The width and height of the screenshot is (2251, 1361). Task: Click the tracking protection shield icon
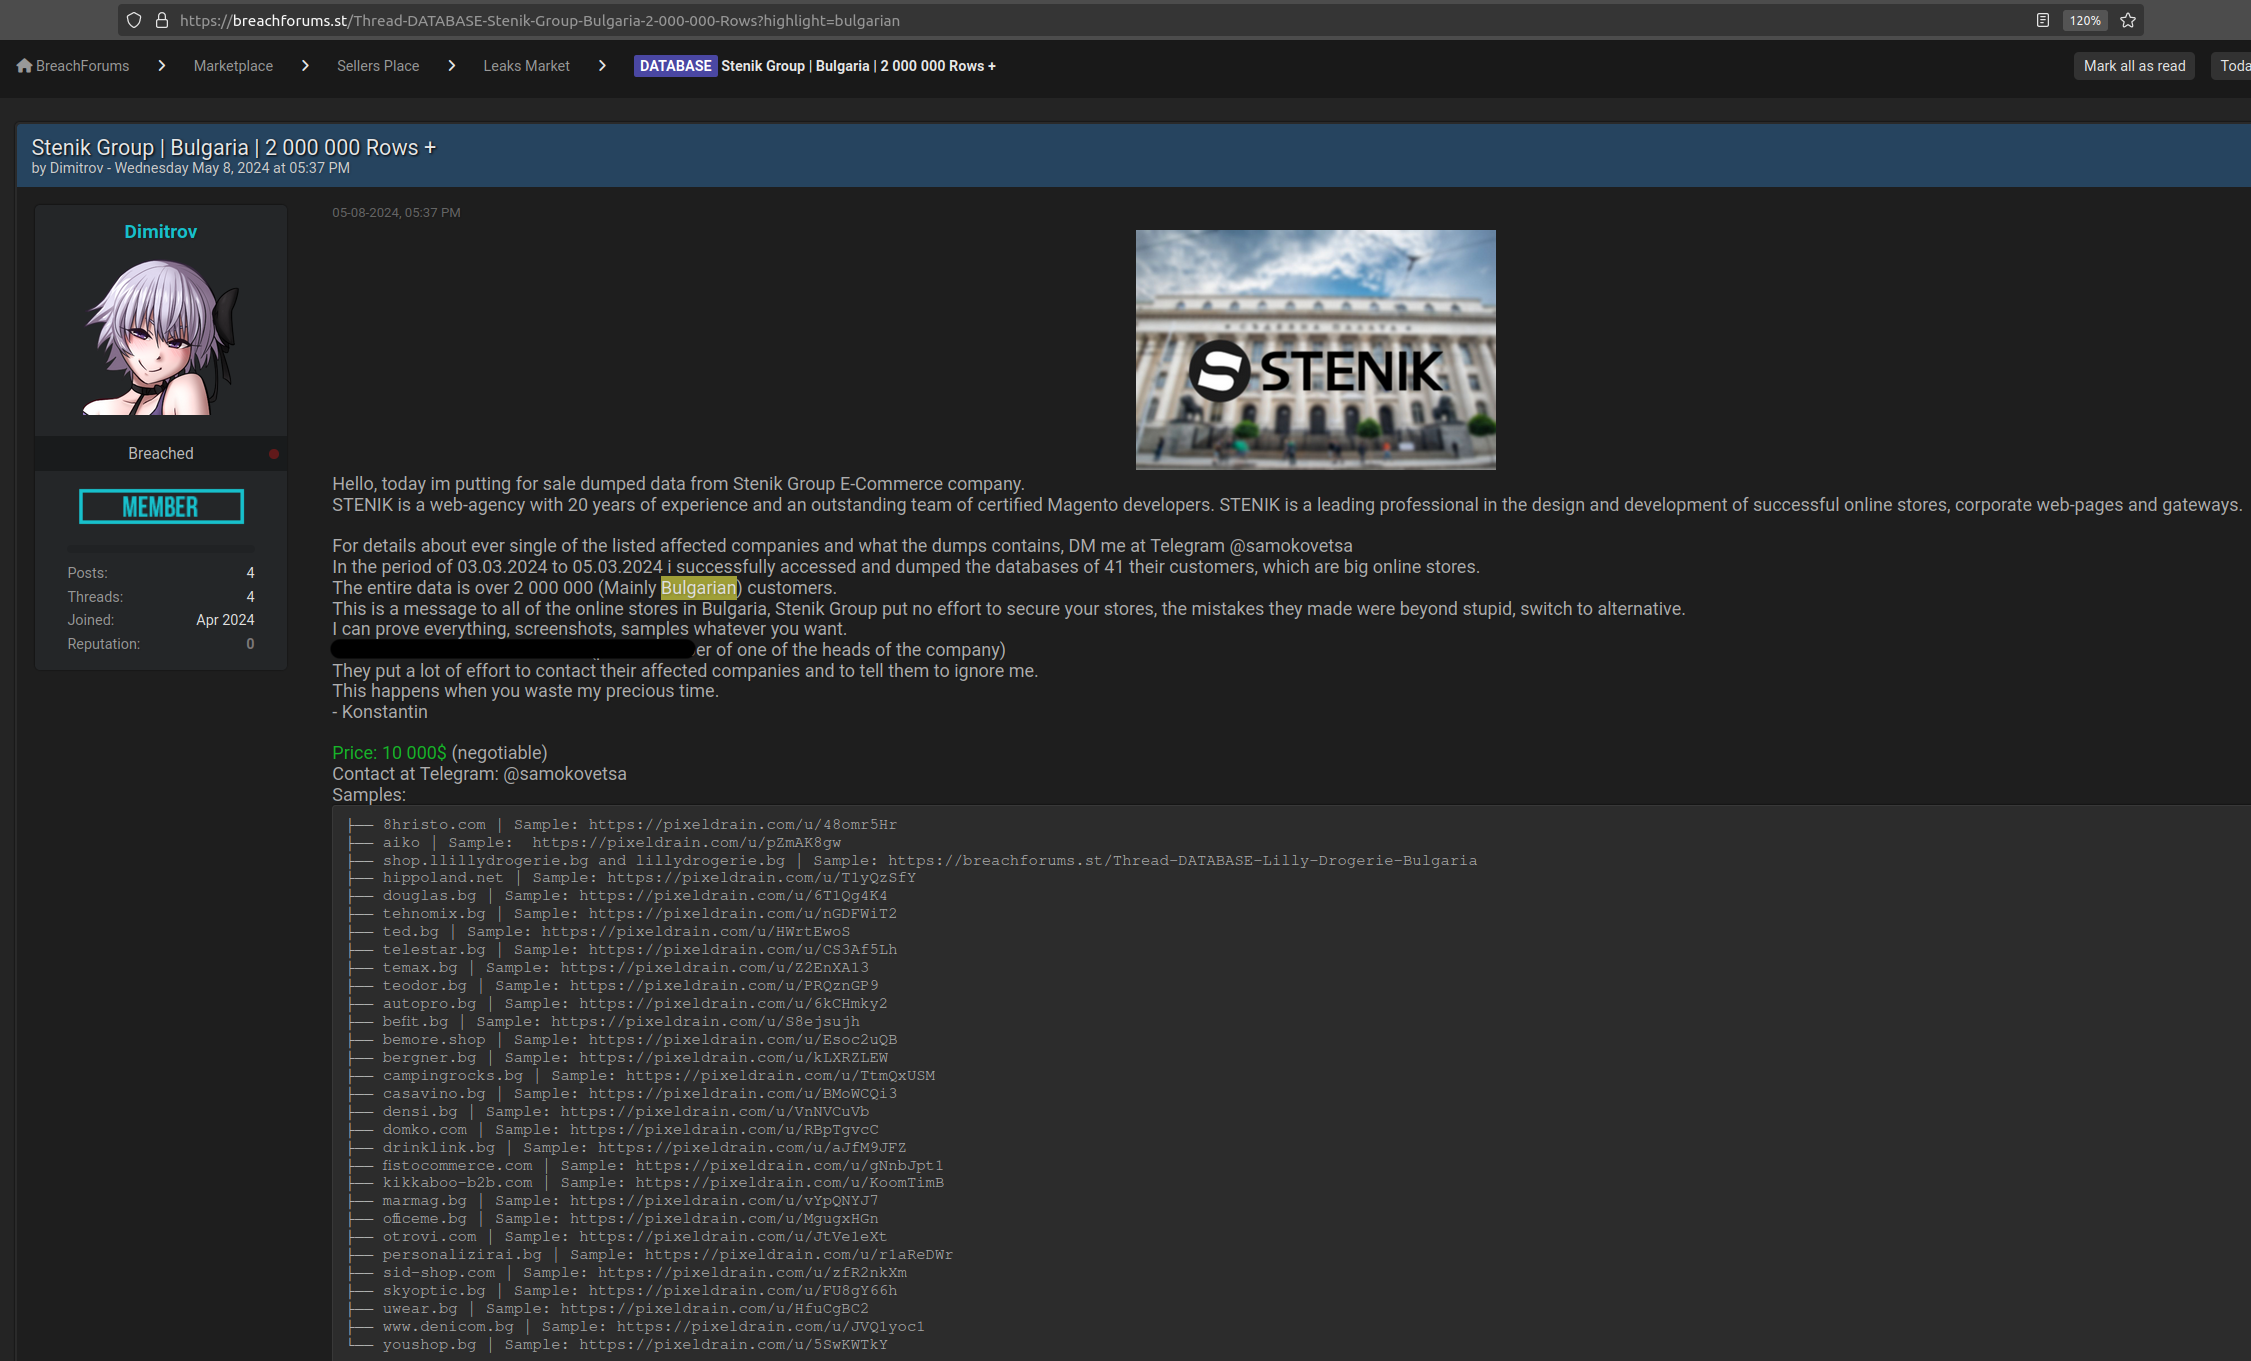click(134, 20)
